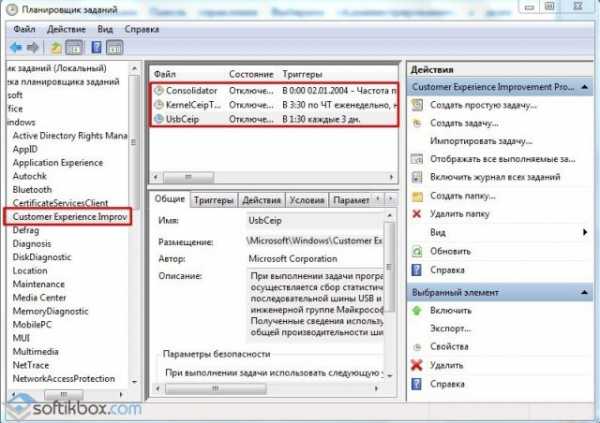
Task: Toggle the action pane toolbar icon
Action: pos(114,48)
